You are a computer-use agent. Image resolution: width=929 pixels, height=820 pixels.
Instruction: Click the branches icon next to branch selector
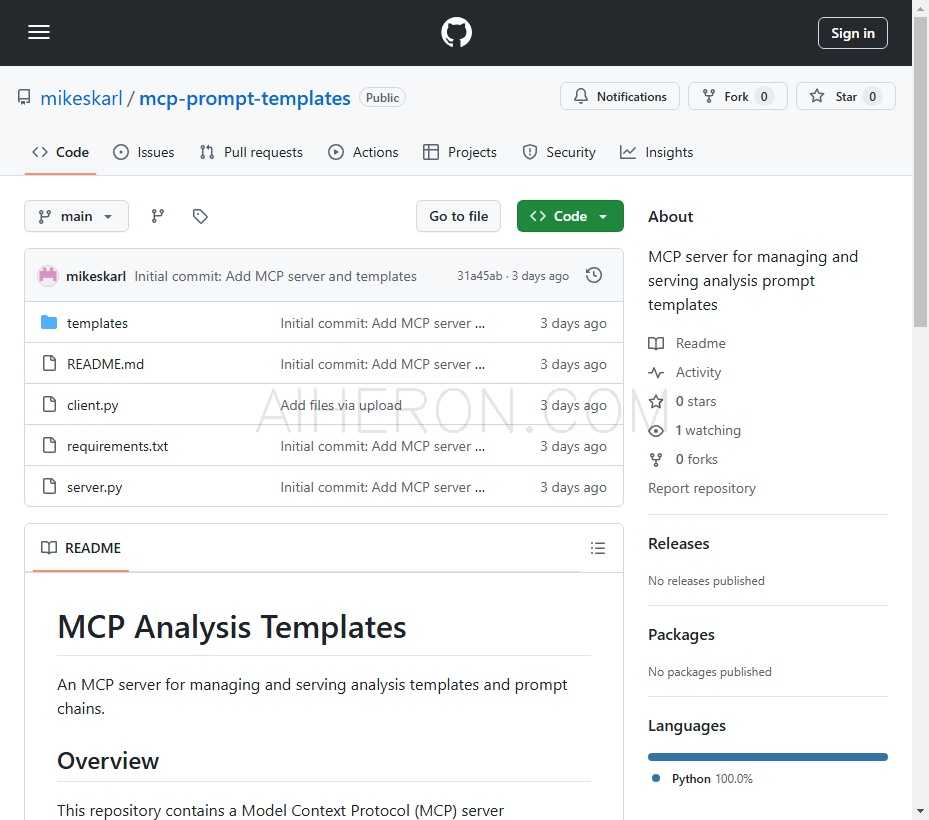click(158, 215)
